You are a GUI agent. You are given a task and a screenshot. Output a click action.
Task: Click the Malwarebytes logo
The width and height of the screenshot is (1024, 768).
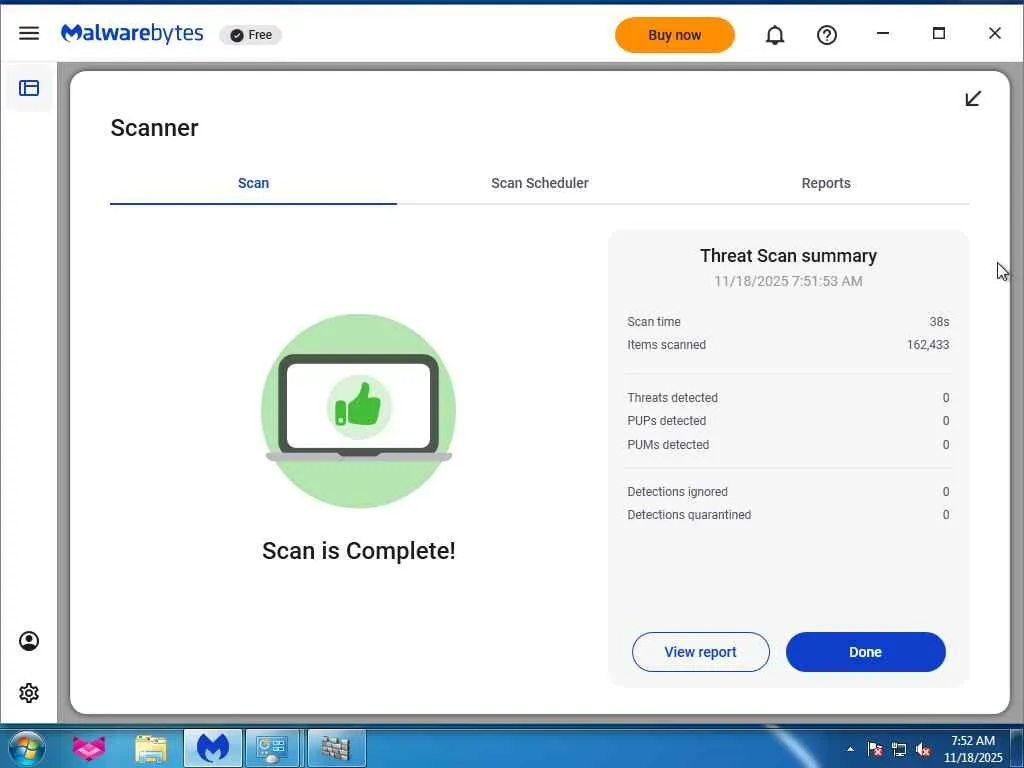click(x=132, y=33)
